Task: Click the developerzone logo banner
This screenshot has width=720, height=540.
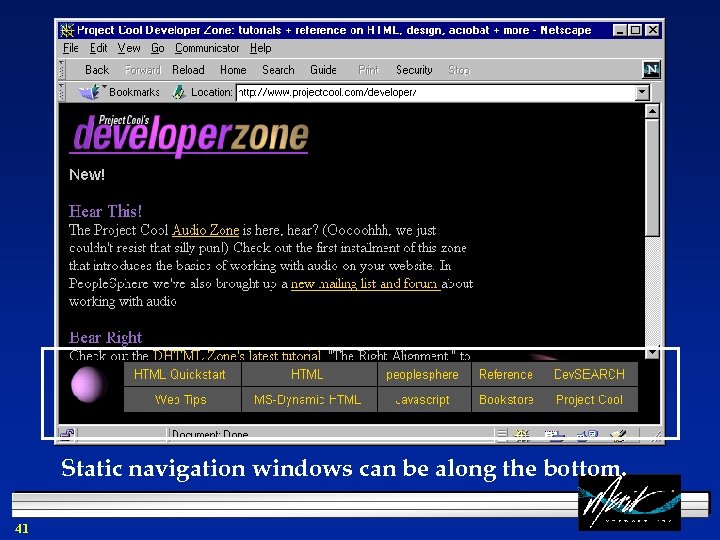Action: 189,135
